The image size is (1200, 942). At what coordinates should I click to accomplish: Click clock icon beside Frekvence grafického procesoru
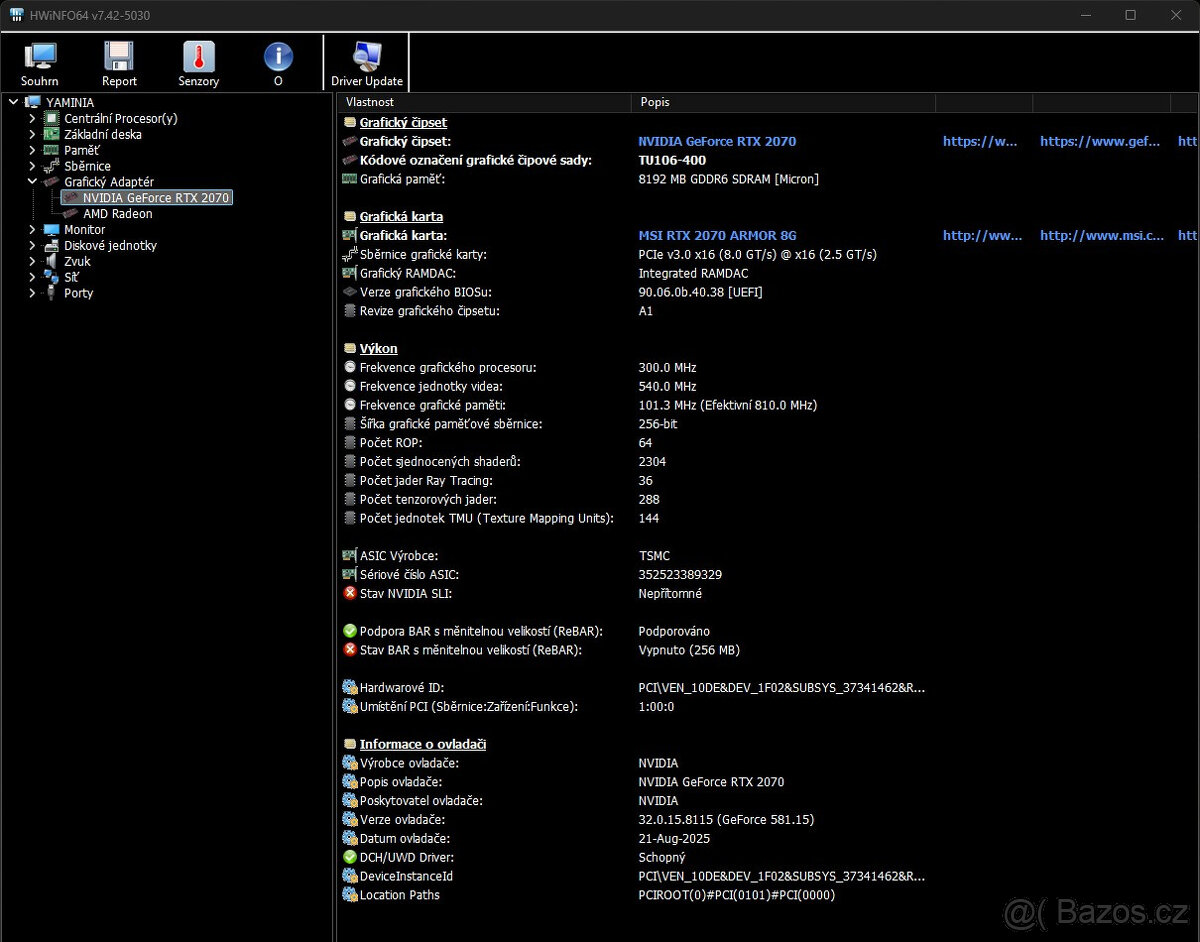(x=350, y=367)
